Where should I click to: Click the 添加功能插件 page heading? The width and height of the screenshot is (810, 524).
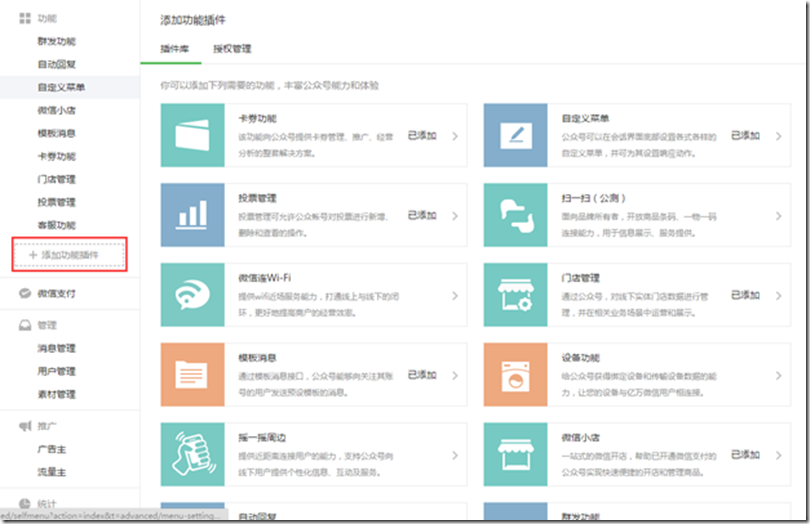coord(193,20)
